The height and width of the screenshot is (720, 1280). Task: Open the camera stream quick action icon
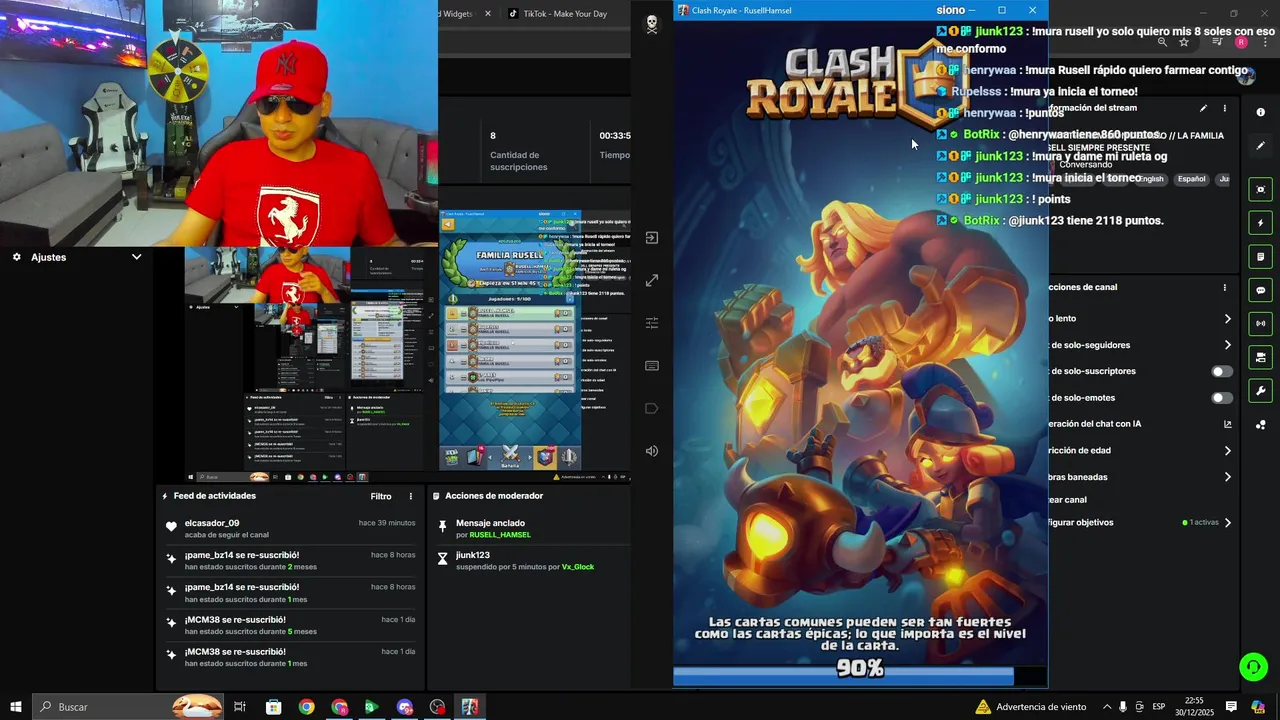pyautogui.click(x=1260, y=357)
